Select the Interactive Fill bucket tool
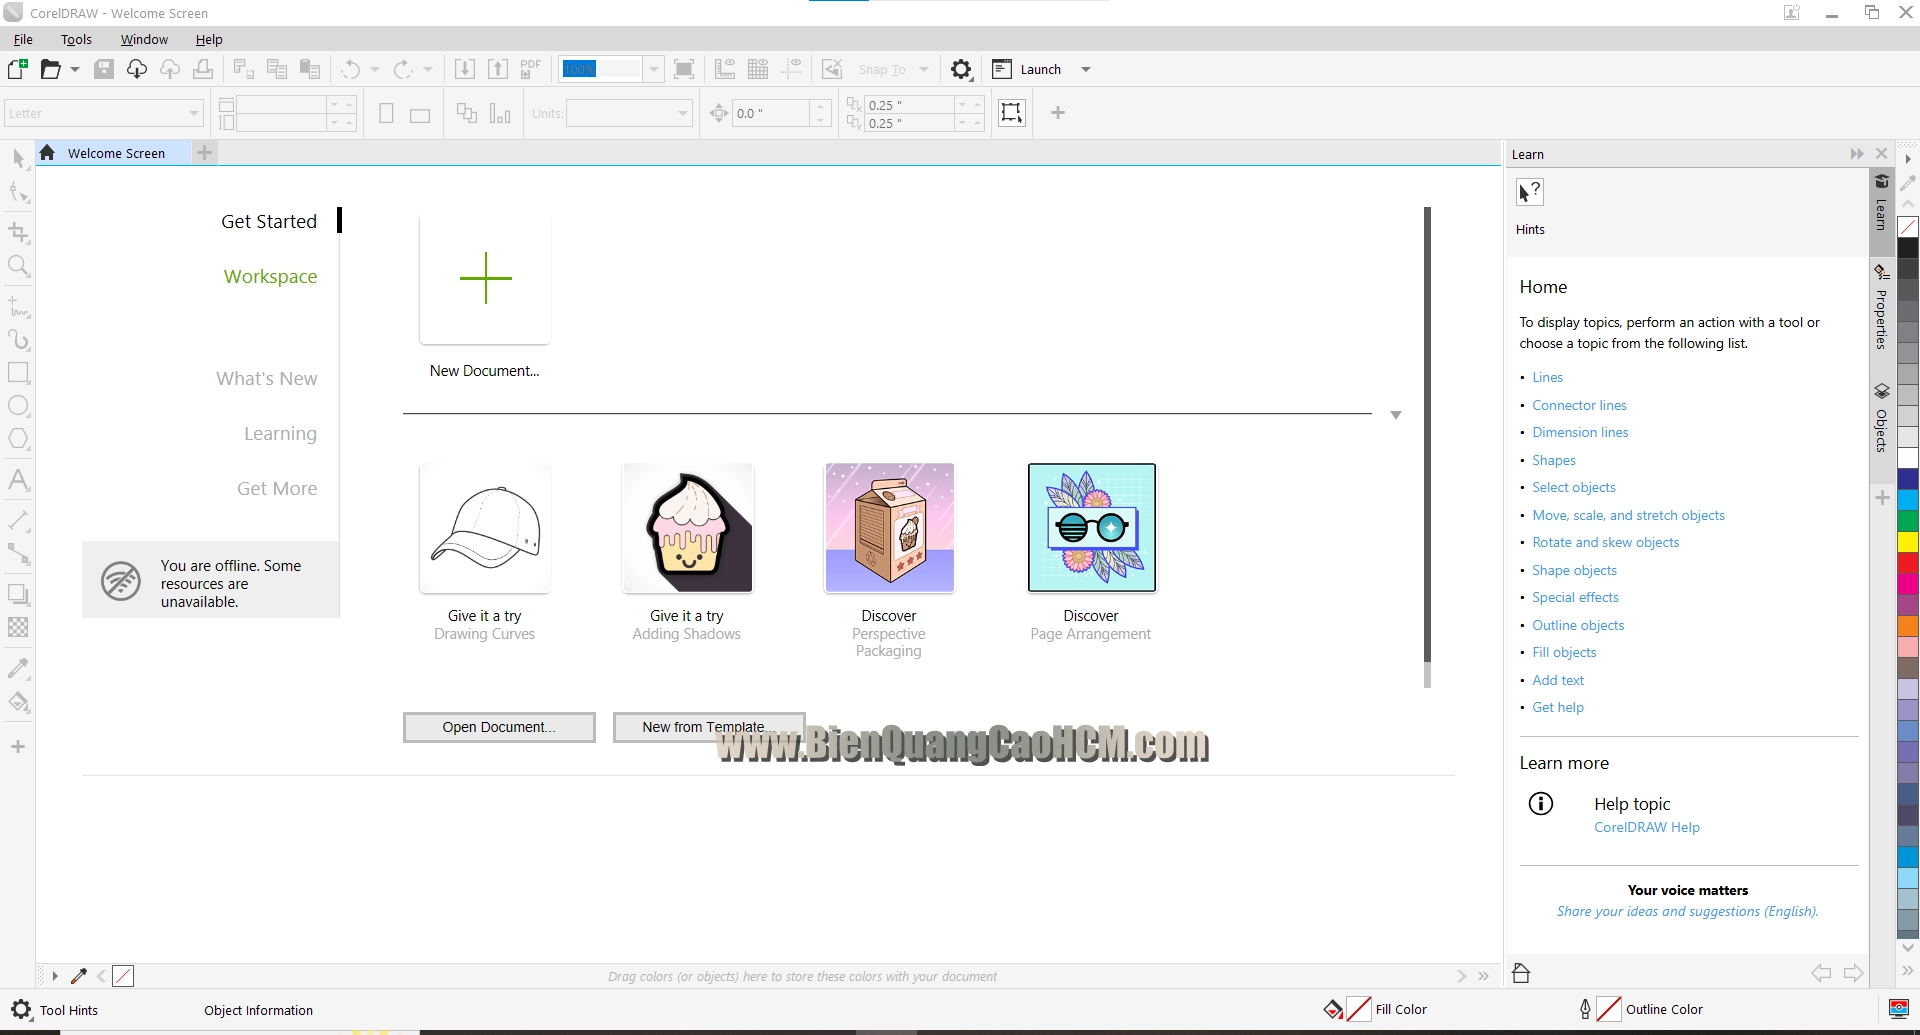The width and height of the screenshot is (1920, 1035). click(18, 702)
